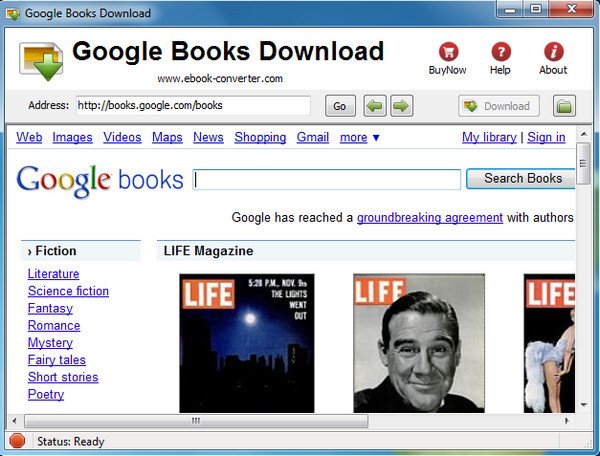The width and height of the screenshot is (600, 456).
Task: Click the horizontal scrollbar right arrow
Action: click(x=567, y=421)
